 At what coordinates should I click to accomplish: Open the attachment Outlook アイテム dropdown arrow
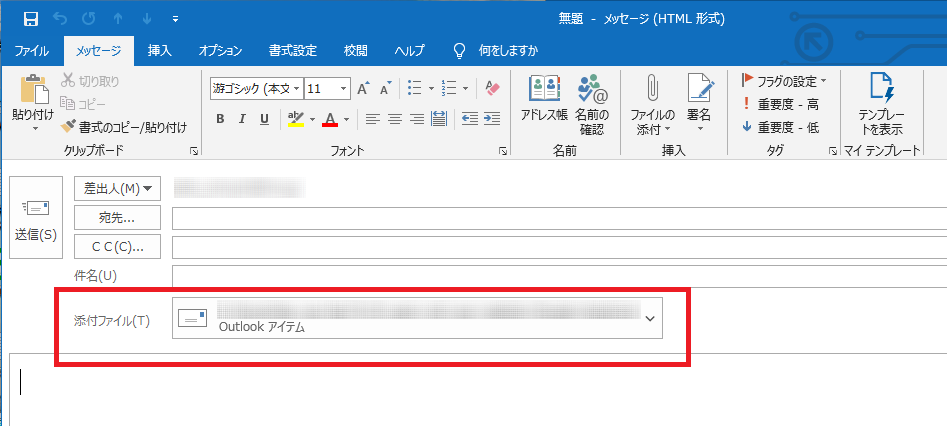[650, 318]
